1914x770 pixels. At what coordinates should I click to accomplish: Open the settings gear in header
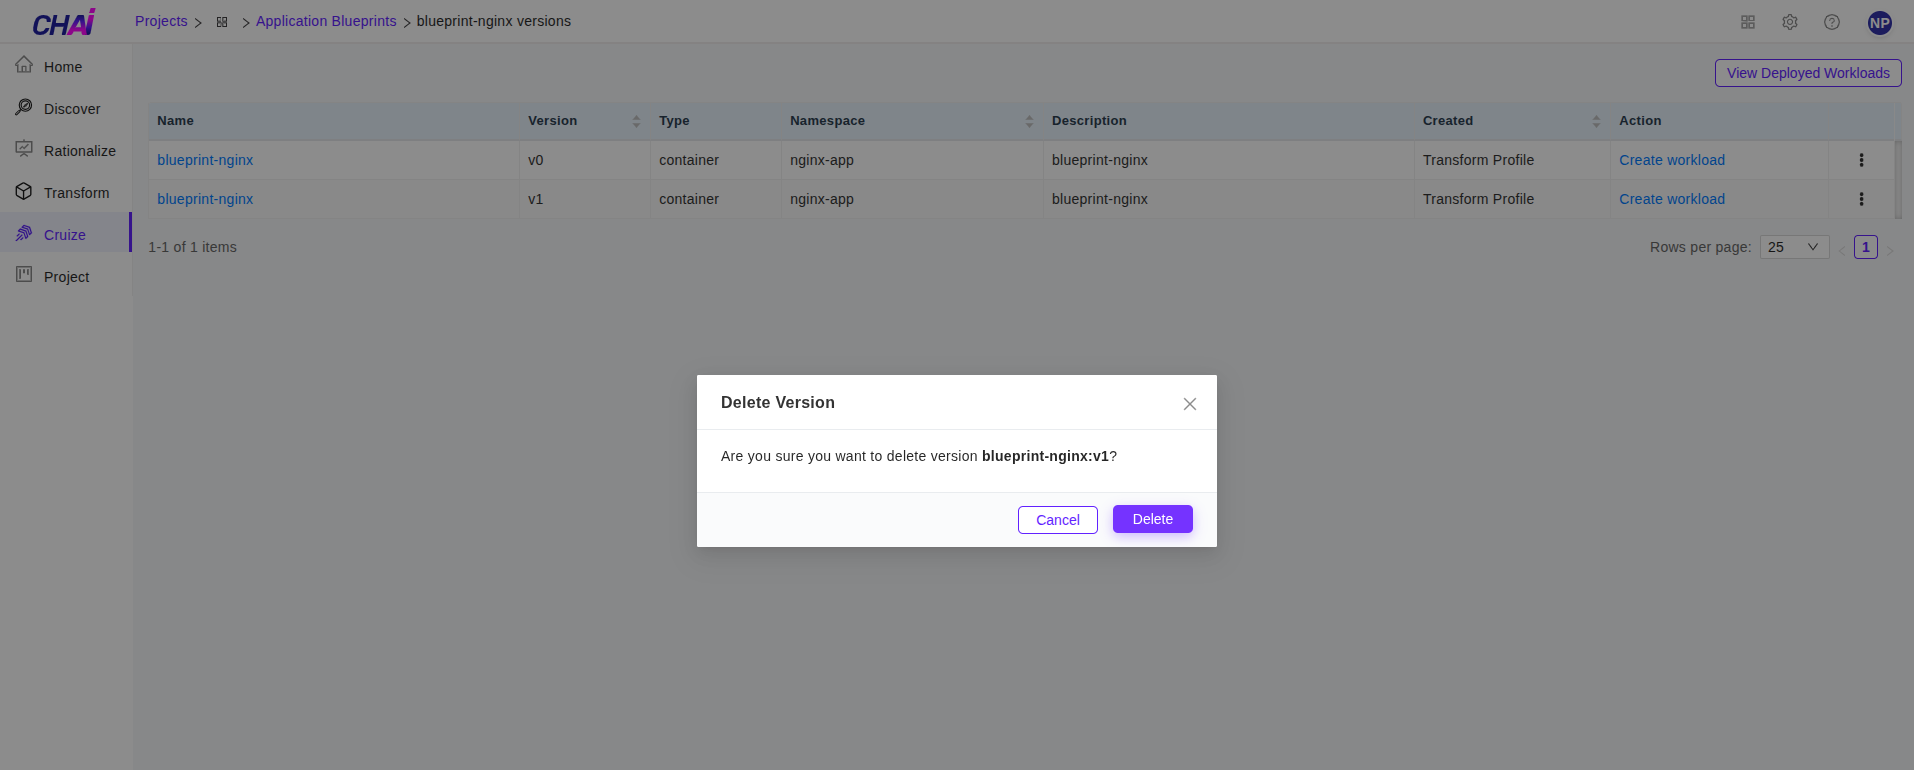pos(1789,22)
